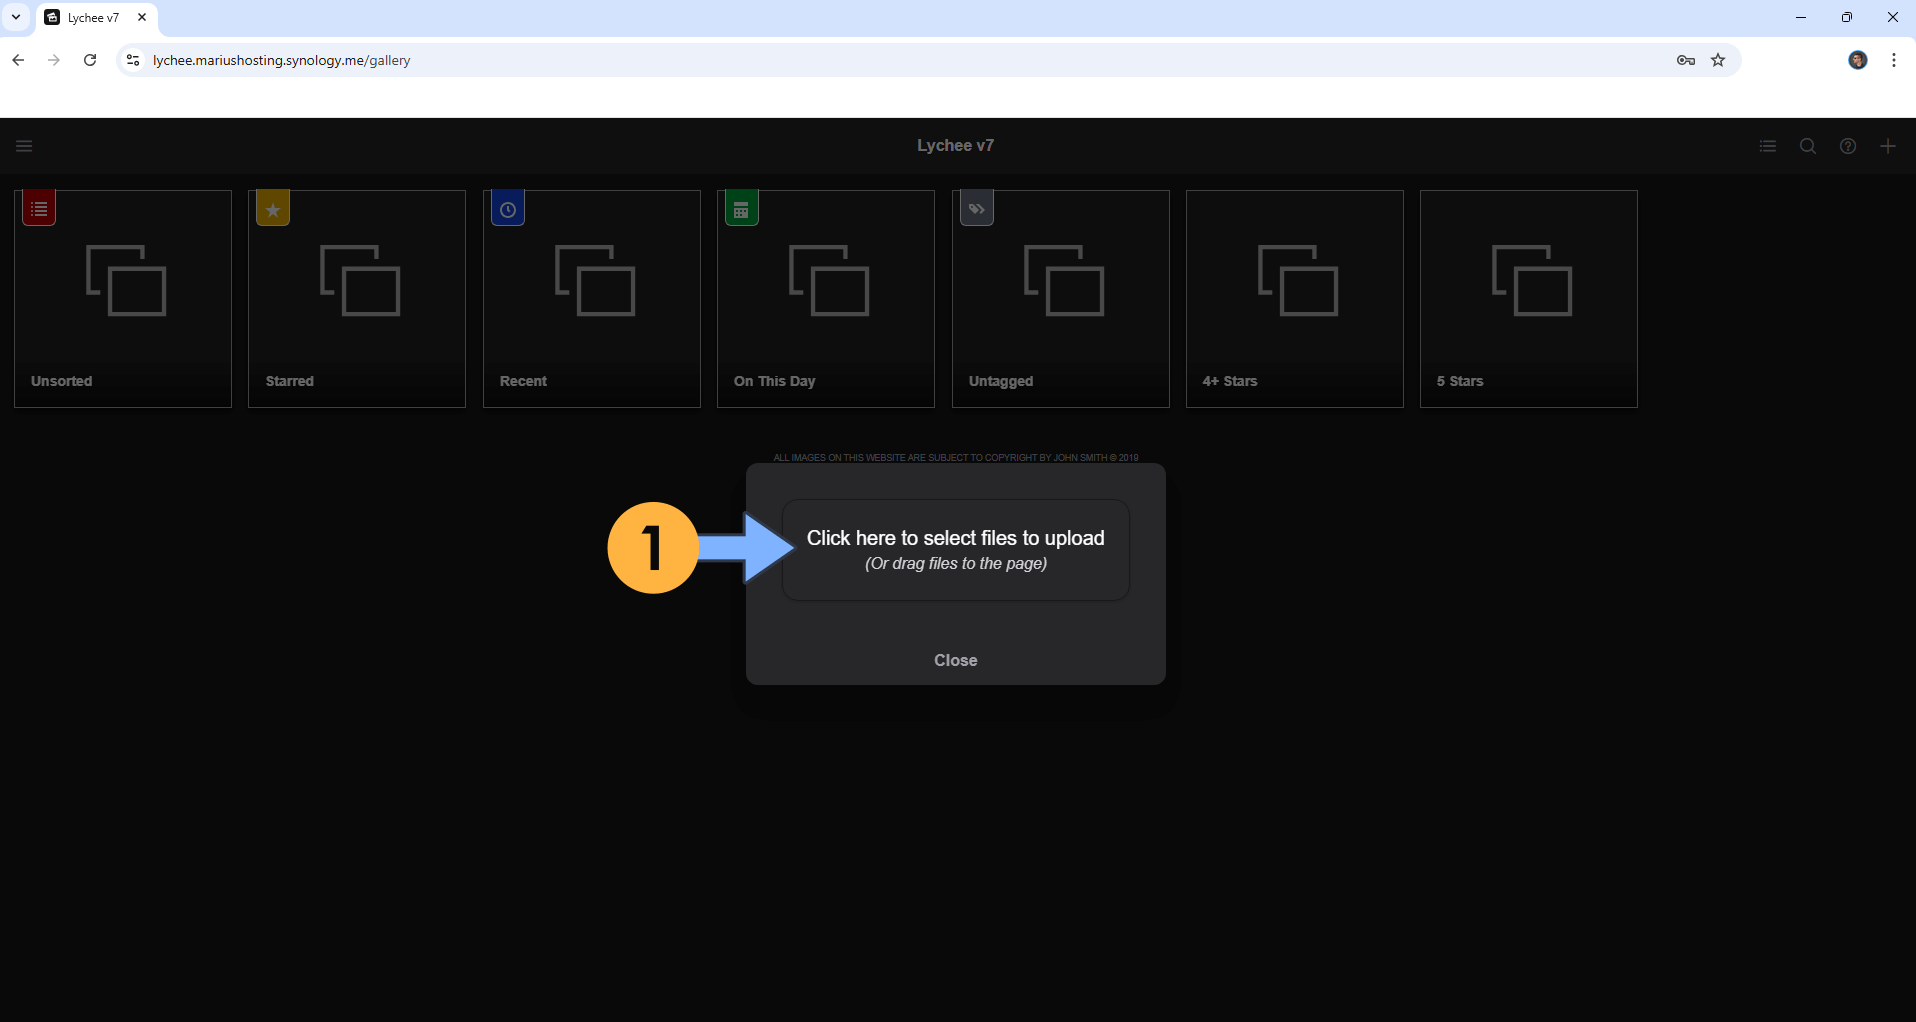Click the plus icon to add content
Viewport: 1916px width, 1022px height.
1888,146
